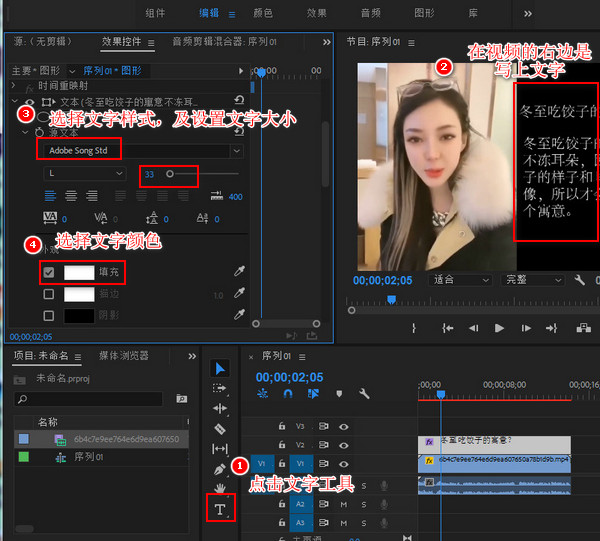Open Program monitor settings wrench
600x541 pixels.
pos(579,280)
